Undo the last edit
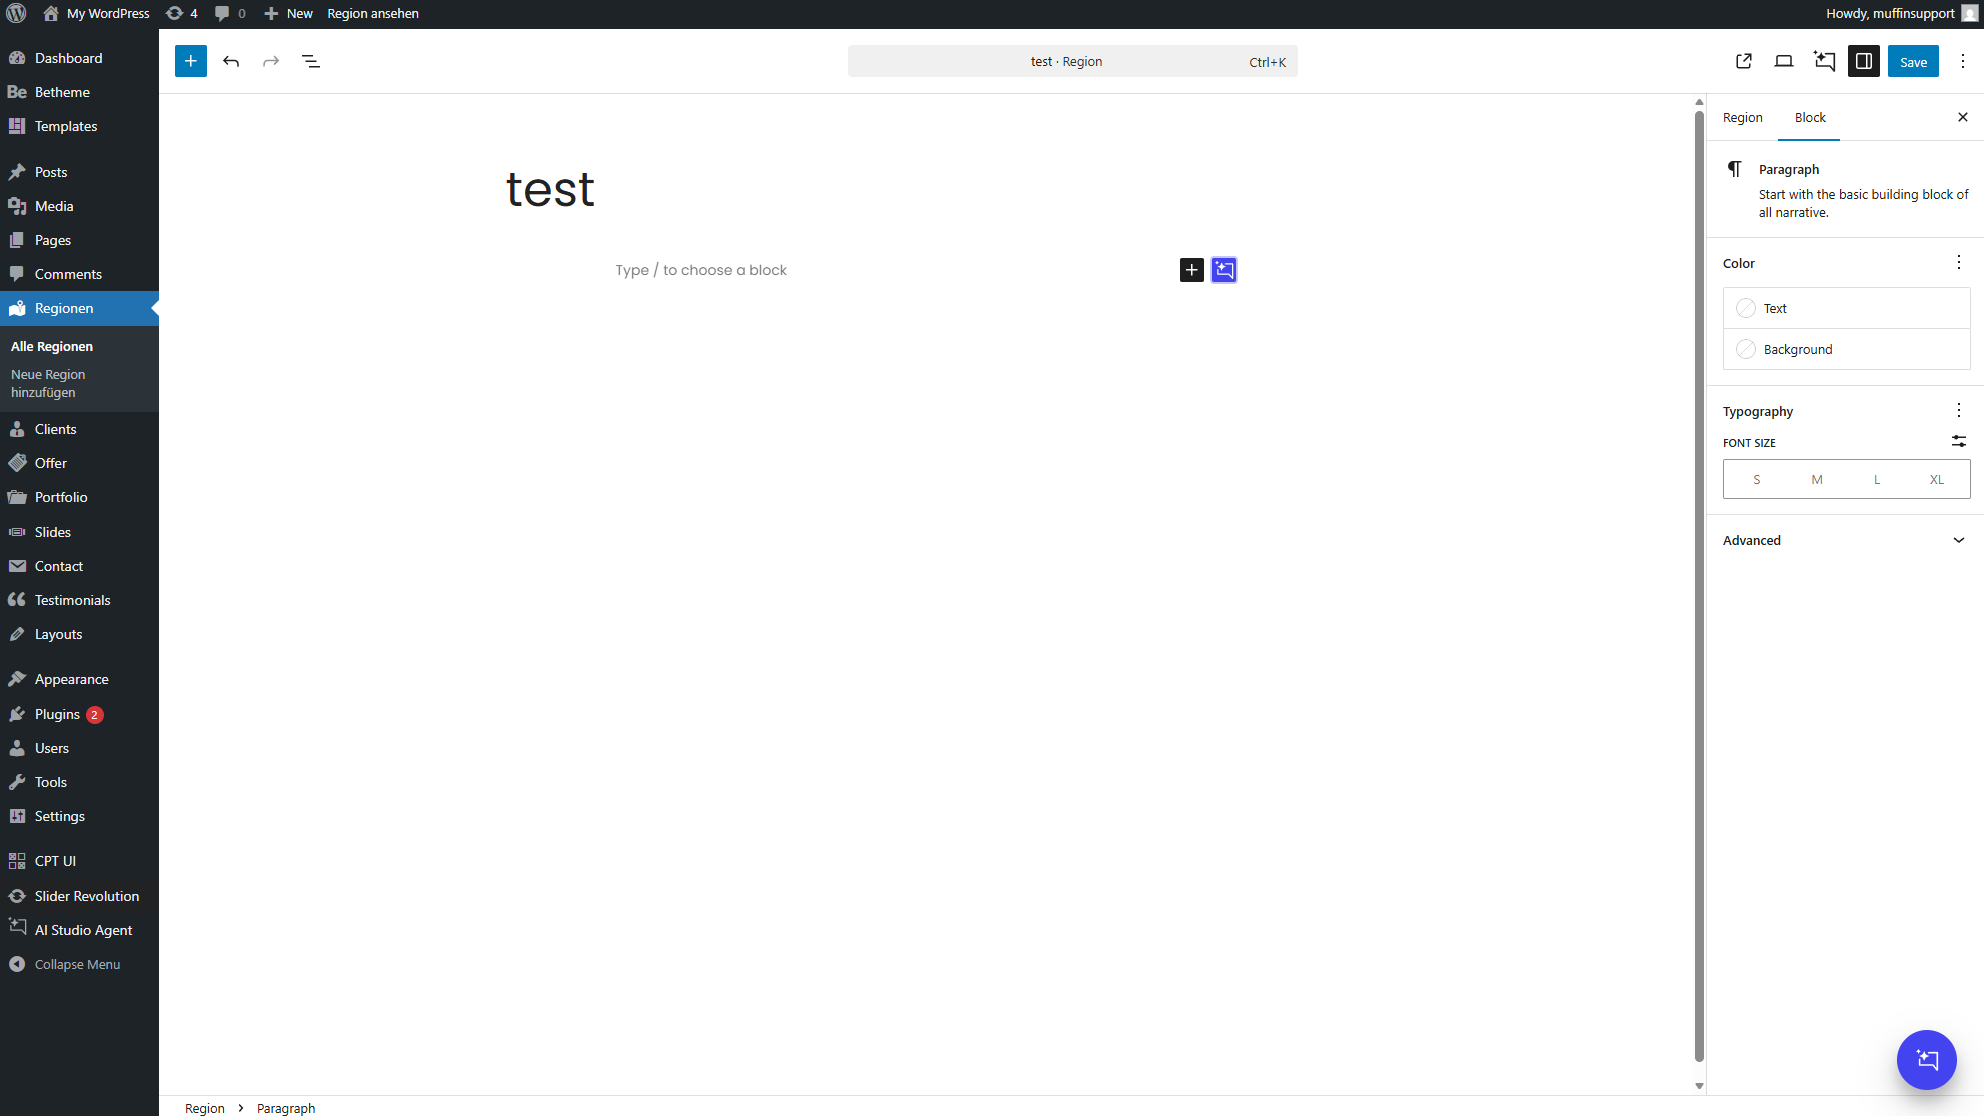1984x1116 pixels. tap(231, 61)
